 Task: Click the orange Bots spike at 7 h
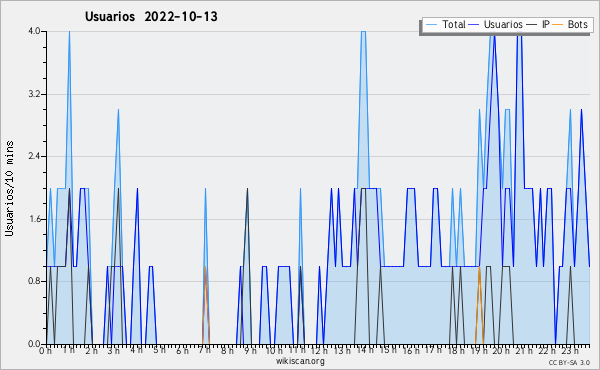click(205, 305)
